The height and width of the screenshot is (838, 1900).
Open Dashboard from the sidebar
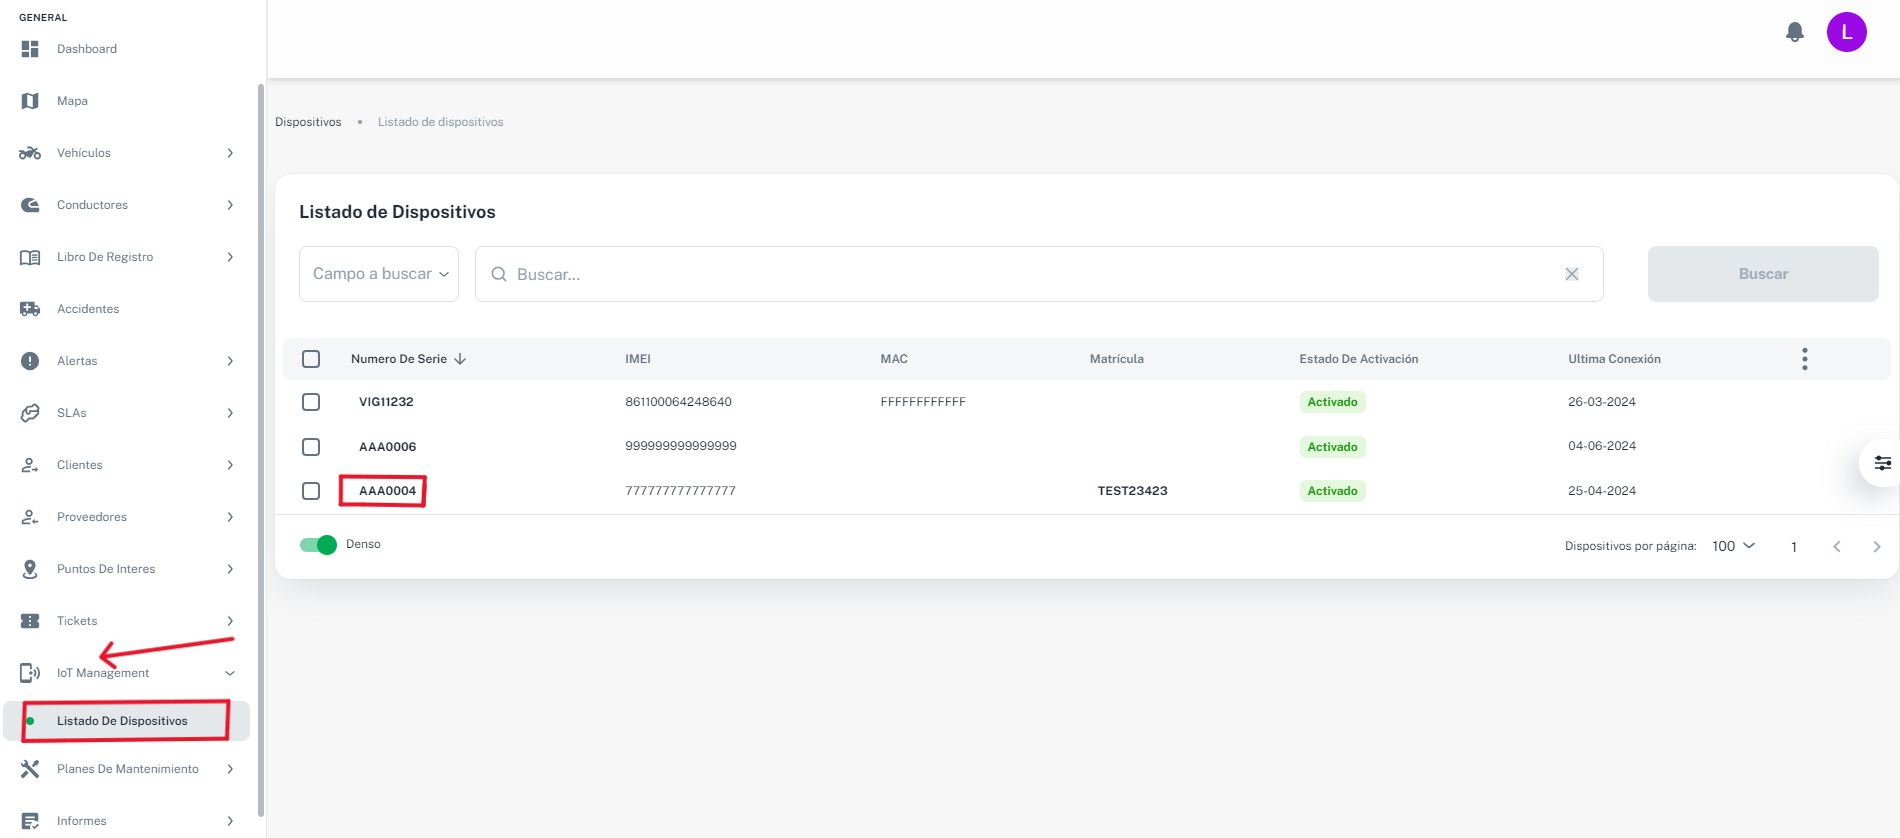(x=86, y=49)
